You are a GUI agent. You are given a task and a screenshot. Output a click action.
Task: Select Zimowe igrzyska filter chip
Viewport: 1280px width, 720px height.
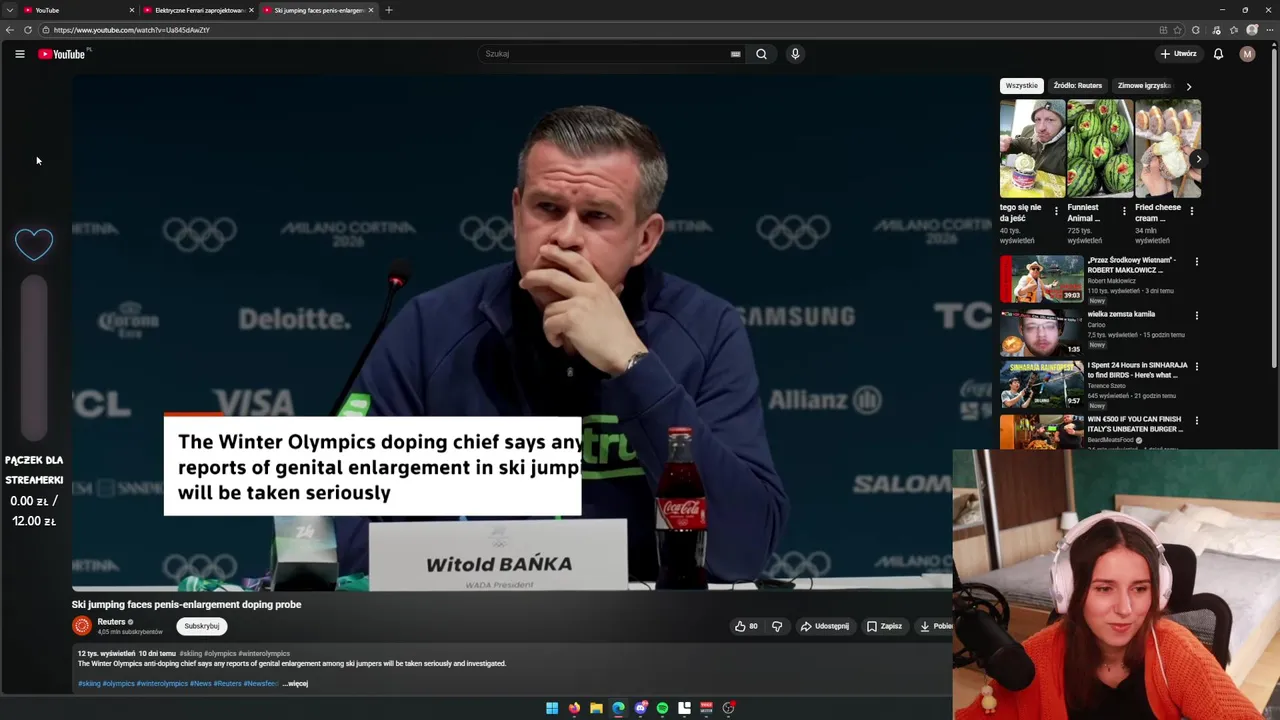point(1144,86)
